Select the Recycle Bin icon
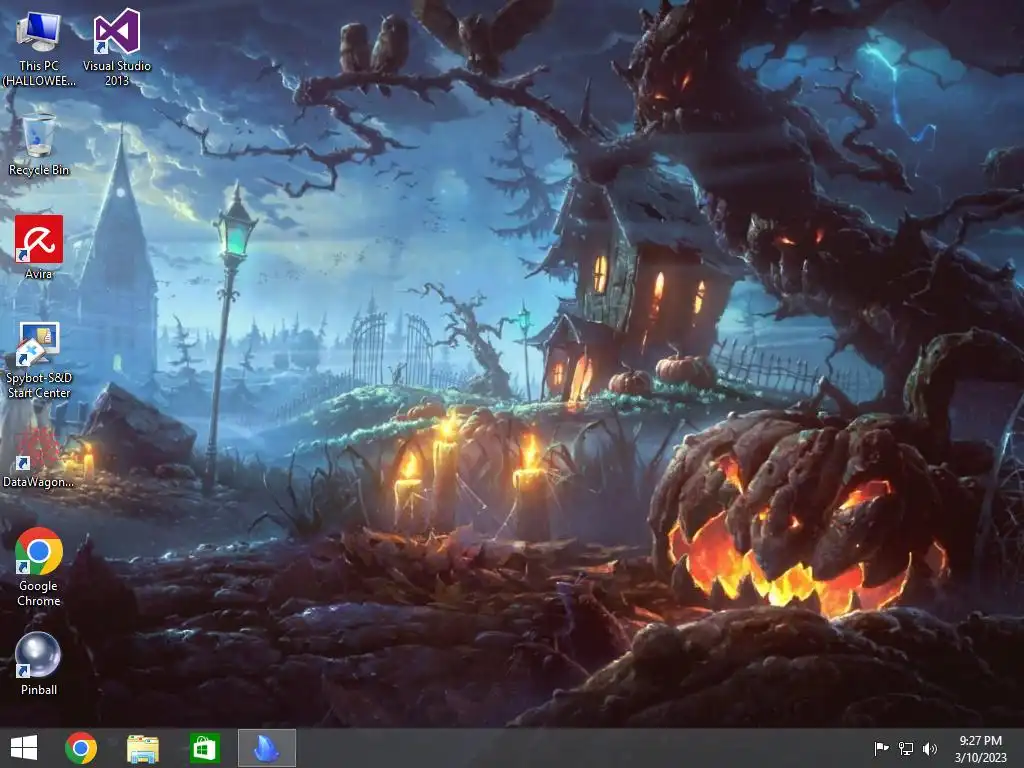The image size is (1024, 768). coord(39,144)
